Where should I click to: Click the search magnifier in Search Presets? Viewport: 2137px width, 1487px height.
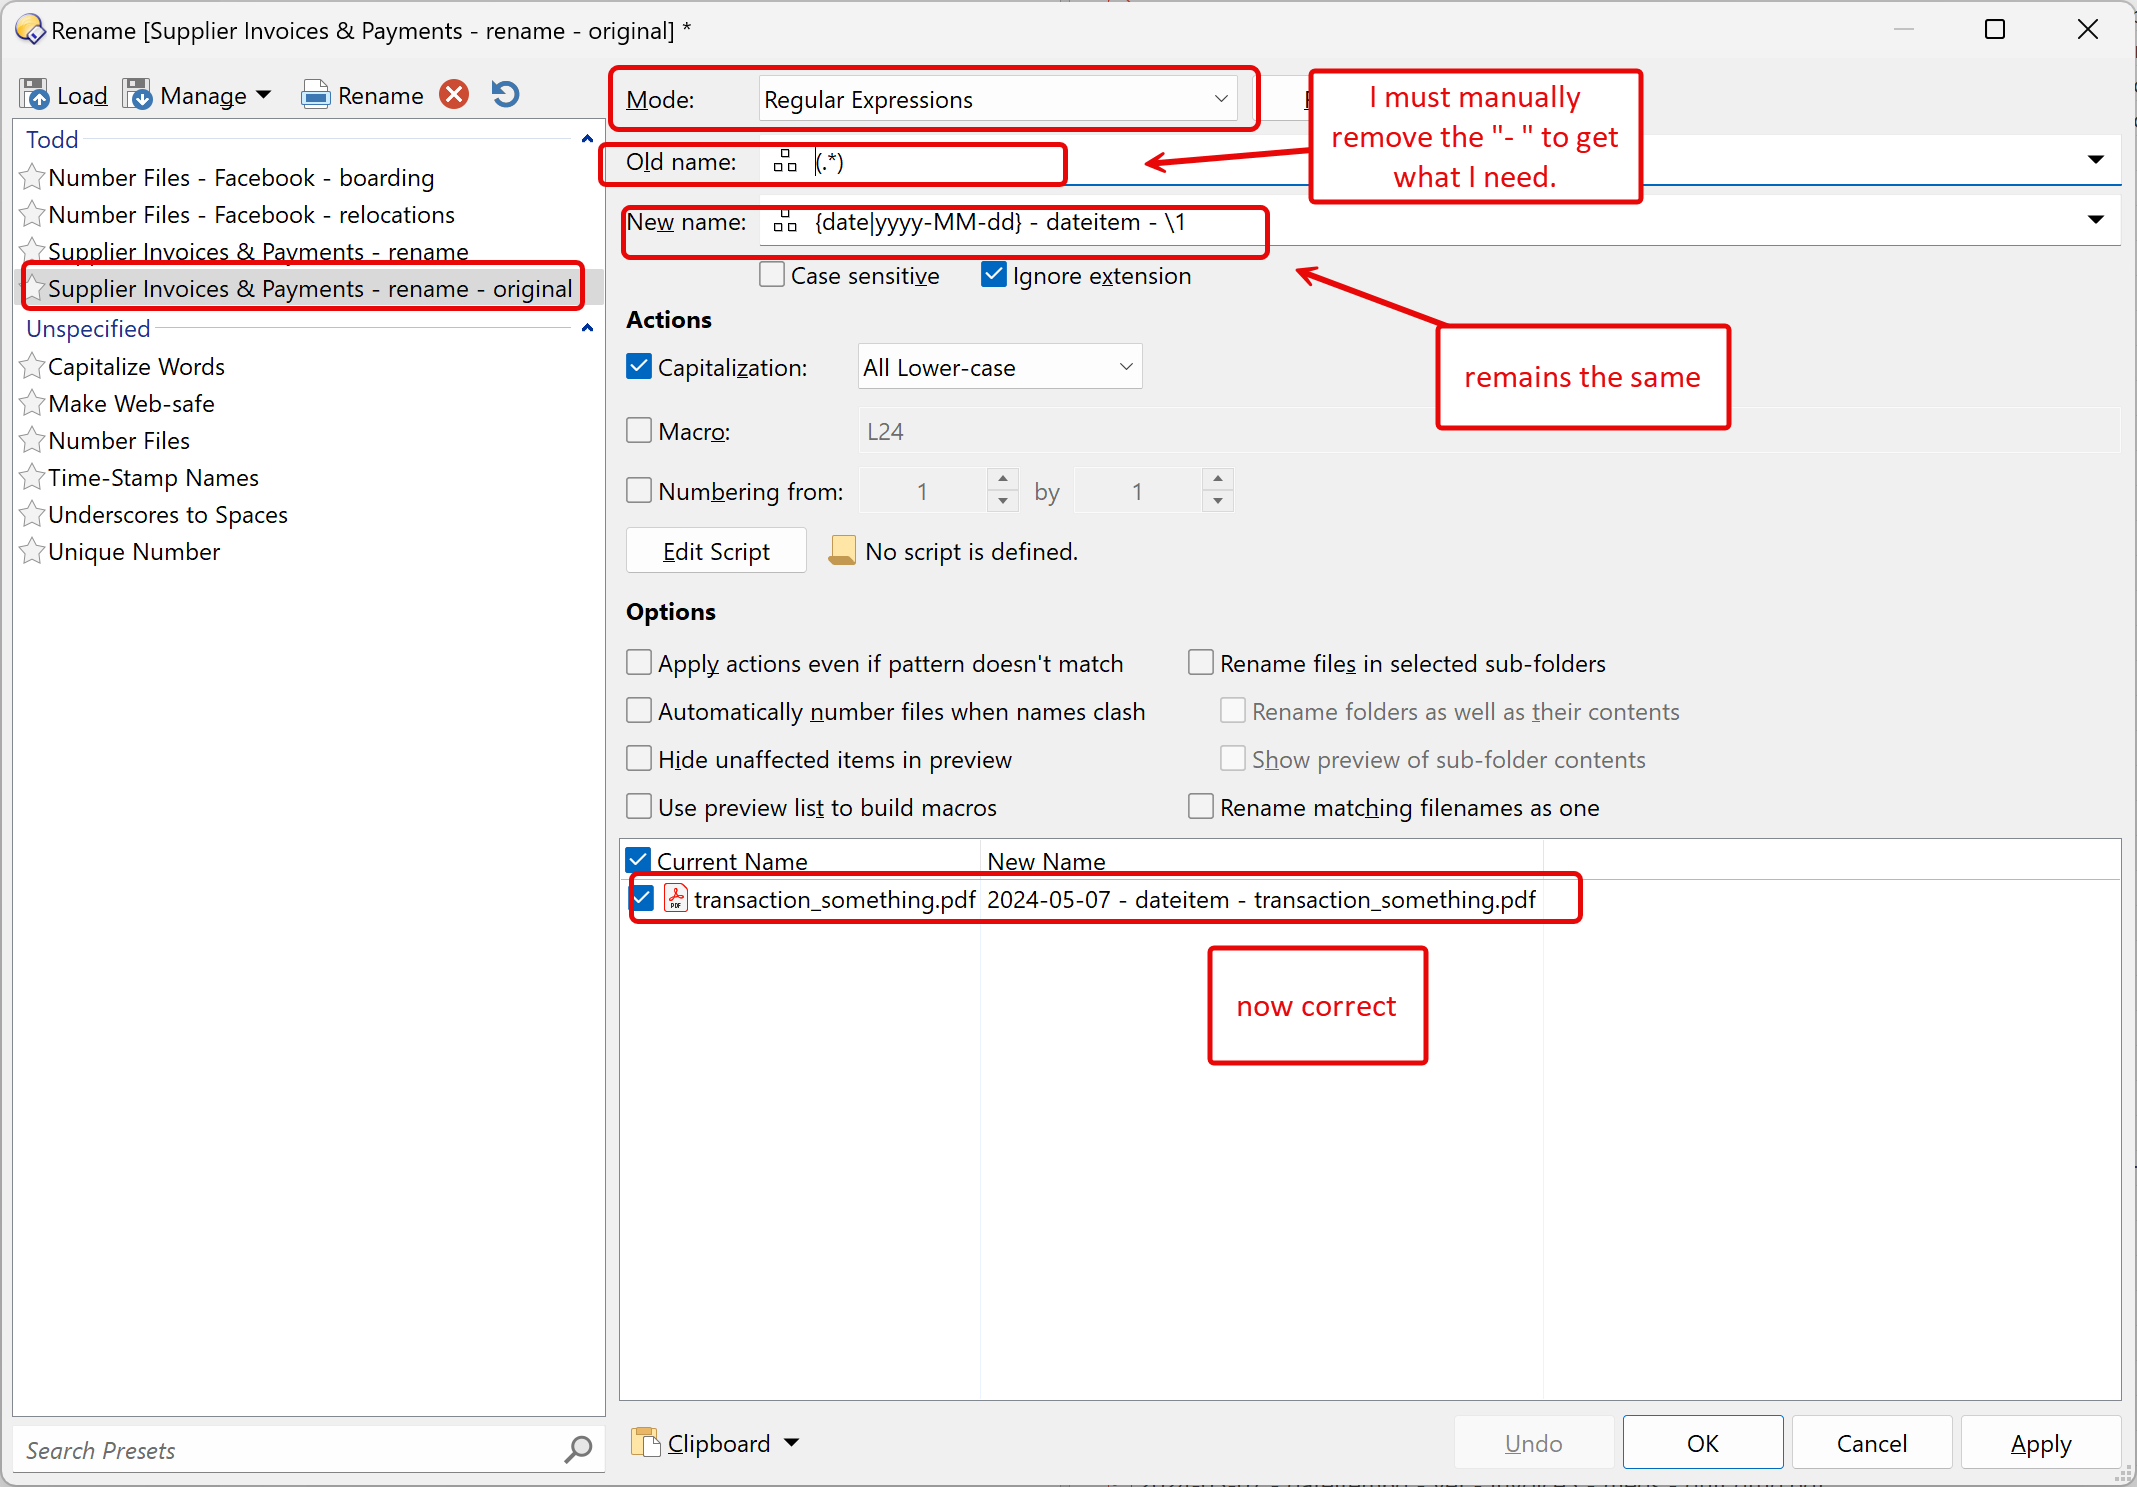click(x=578, y=1449)
